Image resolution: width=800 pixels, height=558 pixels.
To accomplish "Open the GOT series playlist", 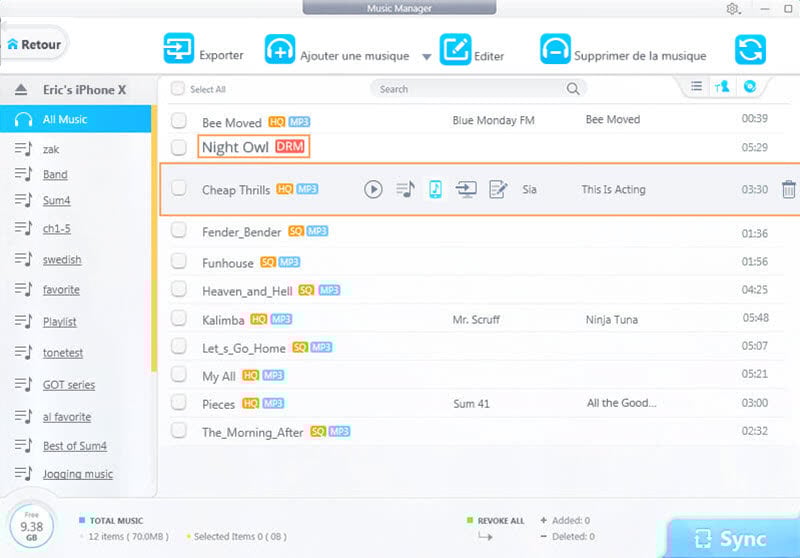I will coord(69,385).
